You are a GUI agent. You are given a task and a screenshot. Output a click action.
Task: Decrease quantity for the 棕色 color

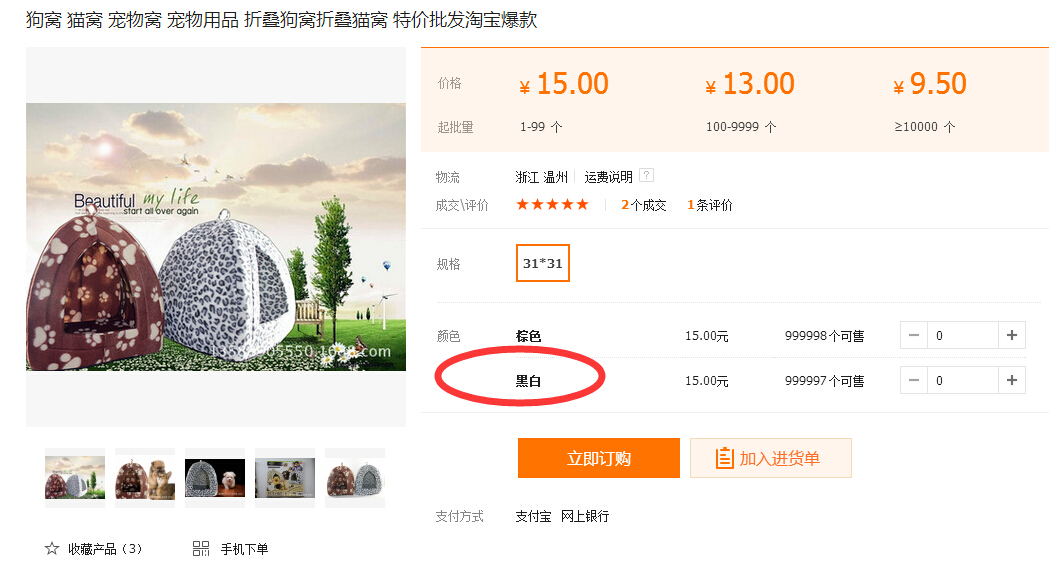click(914, 336)
